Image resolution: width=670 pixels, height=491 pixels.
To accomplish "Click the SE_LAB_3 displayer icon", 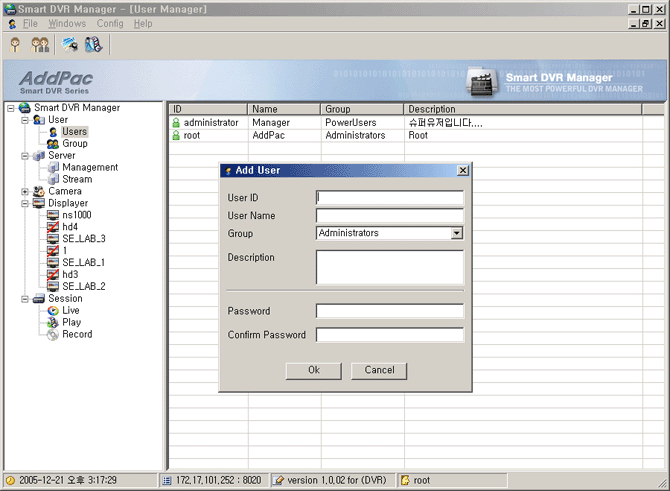I will coord(53,239).
